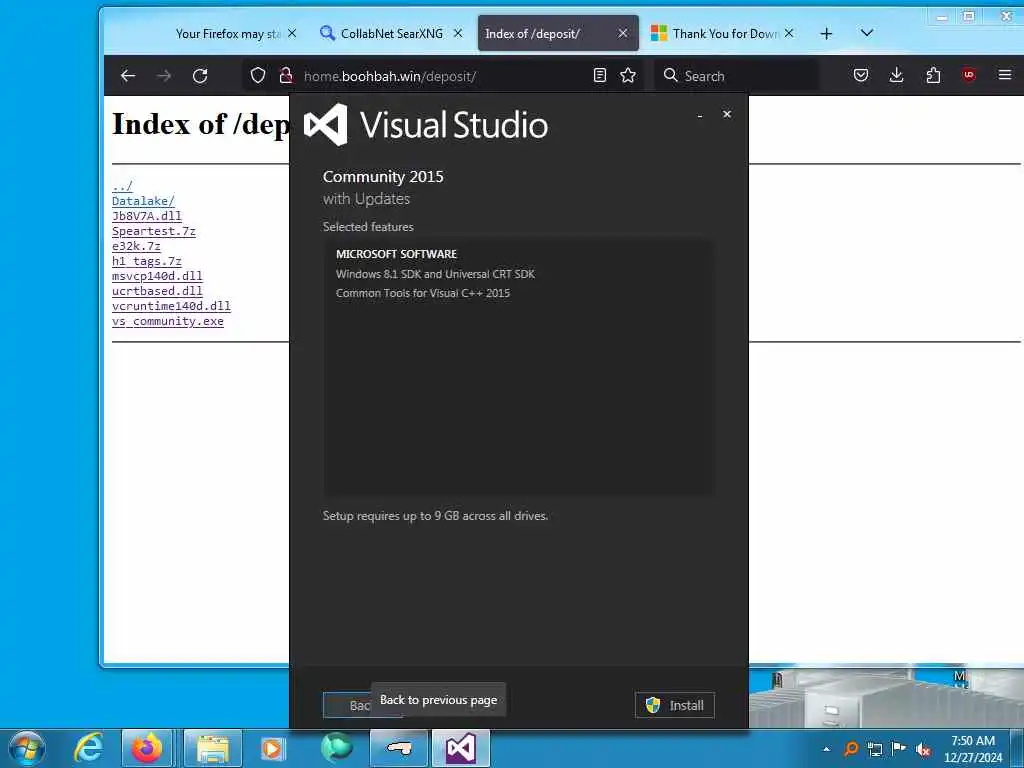Screen dimensions: 1024x768
Task: Click Common Tools for Visual C++ 2015 entry
Action: [423, 293]
